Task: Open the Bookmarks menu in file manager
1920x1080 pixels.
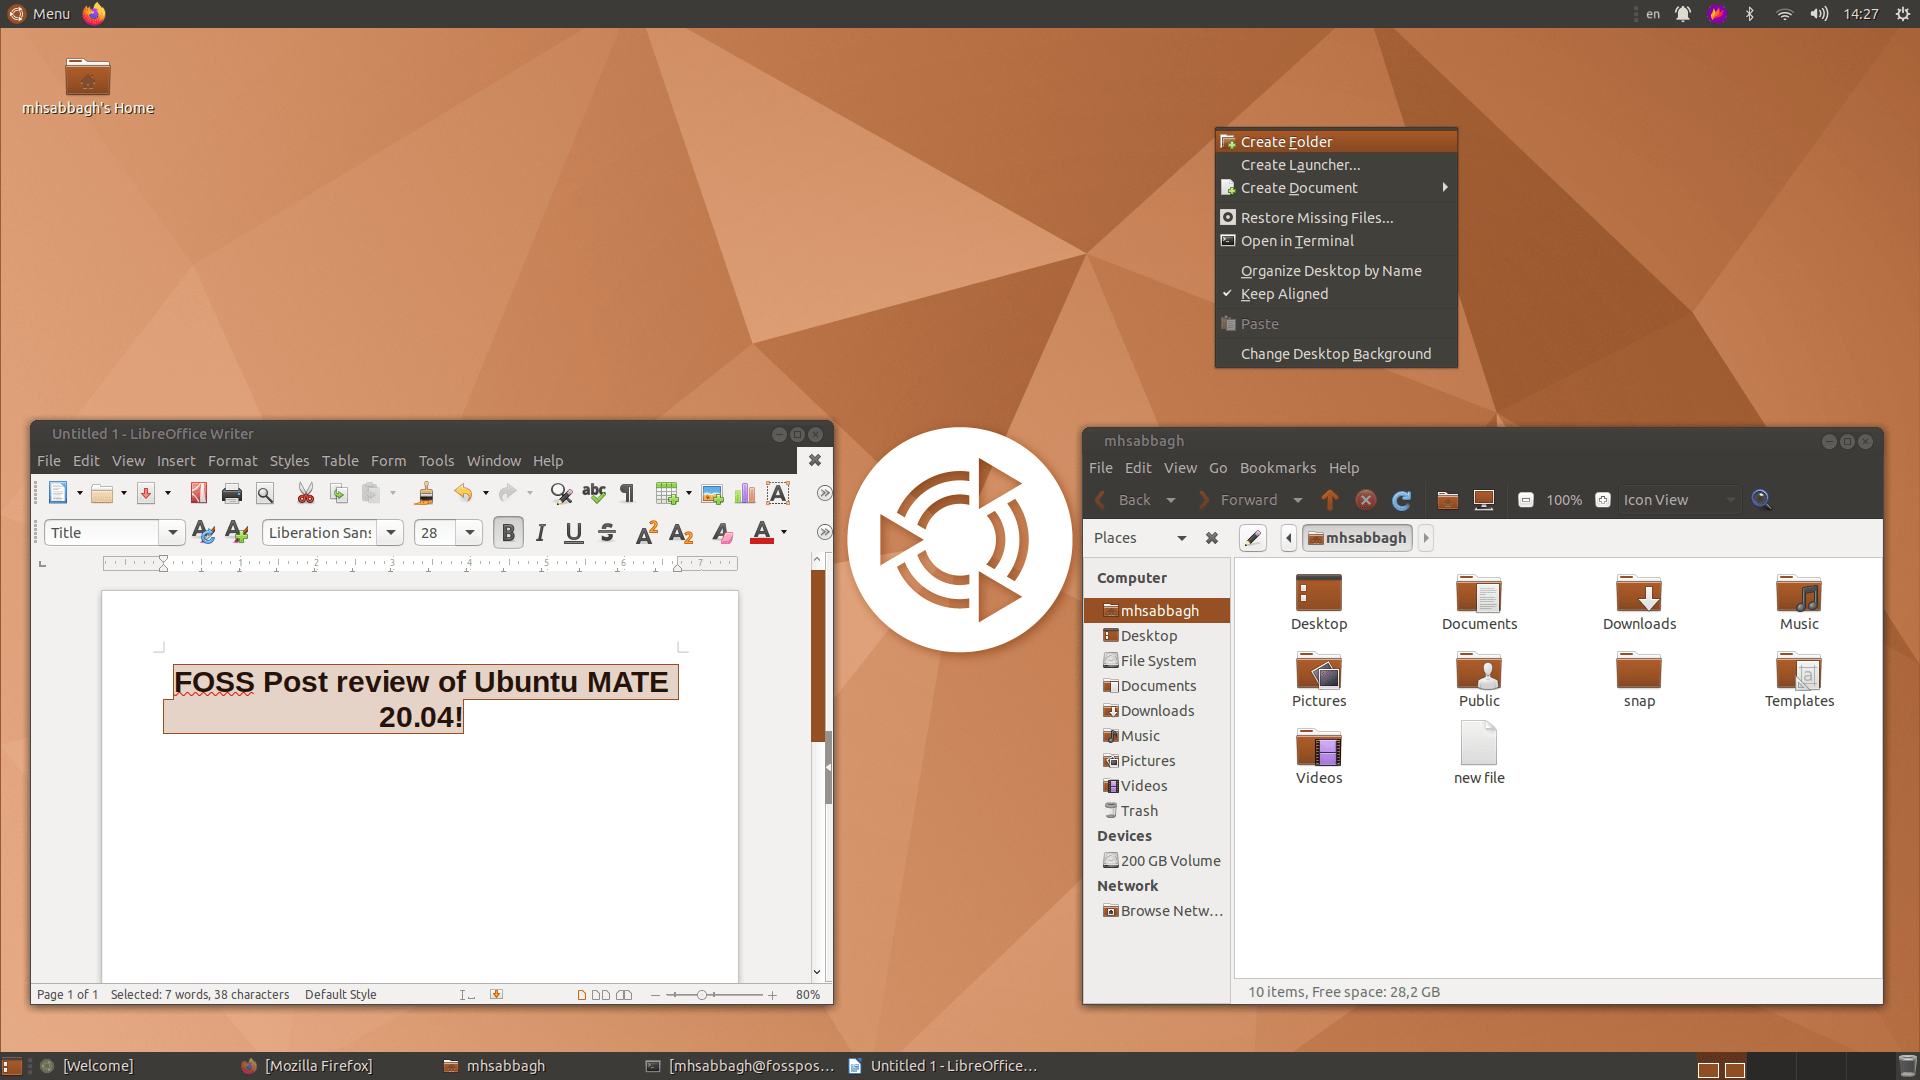Action: (x=1277, y=468)
